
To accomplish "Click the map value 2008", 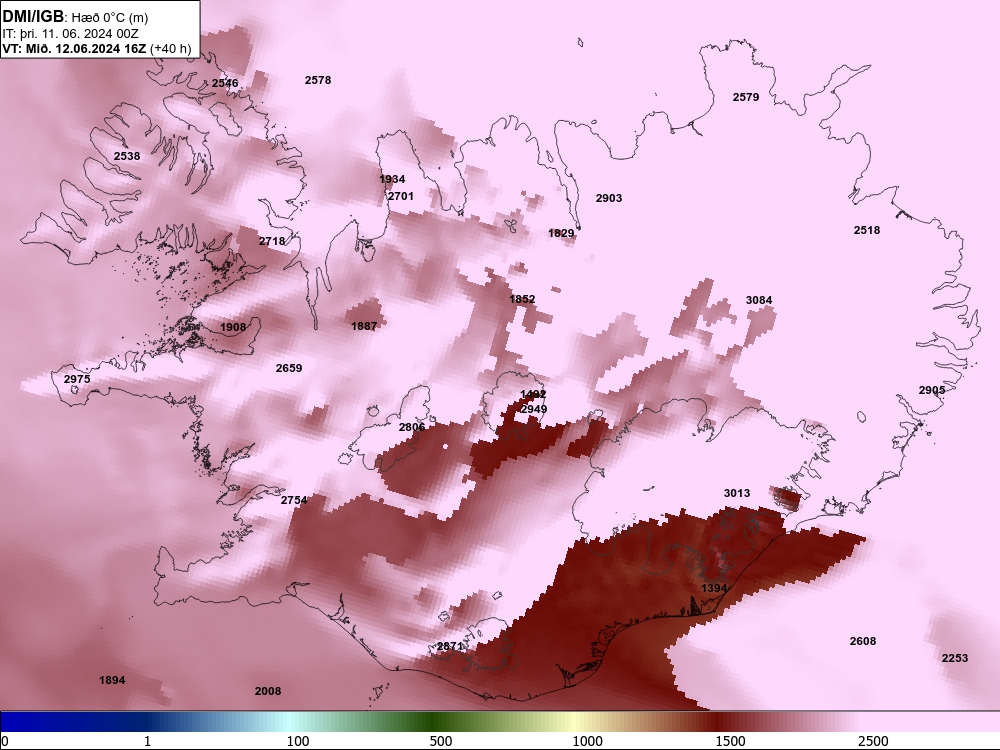I will (x=268, y=691).
